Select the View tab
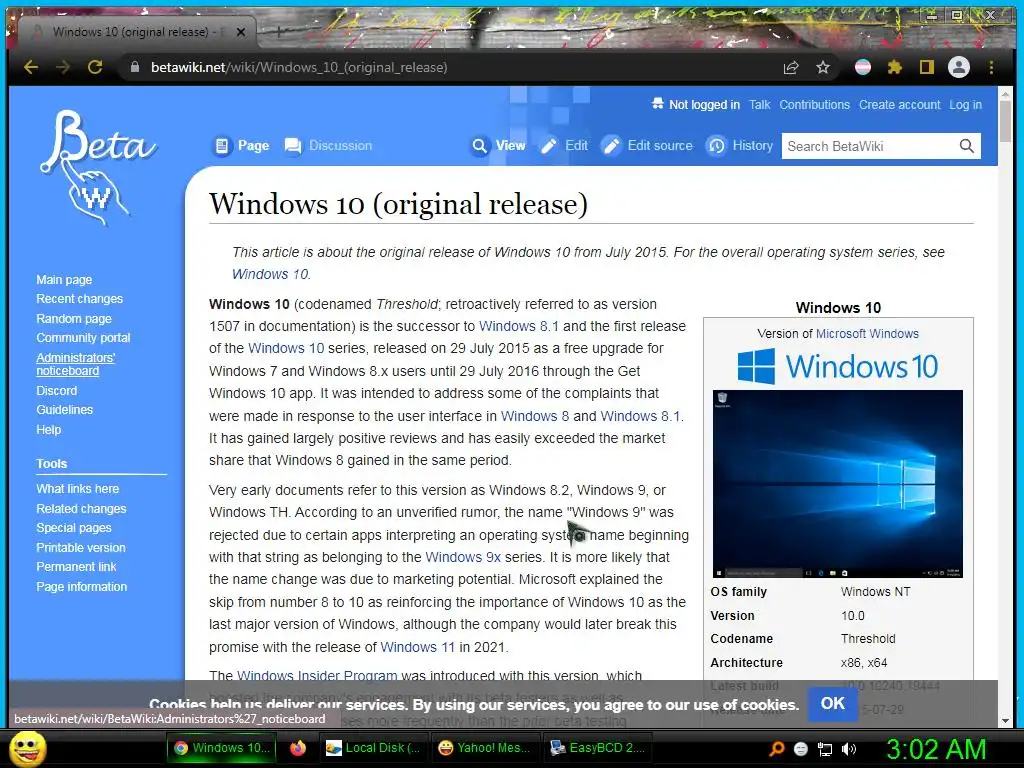The image size is (1024, 768). [x=499, y=146]
